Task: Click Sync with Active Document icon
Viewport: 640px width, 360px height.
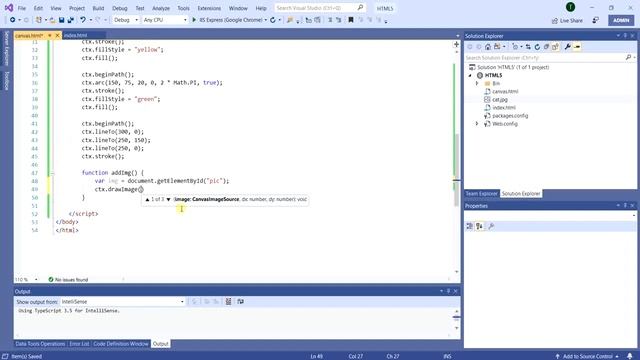Action: (x=528, y=47)
